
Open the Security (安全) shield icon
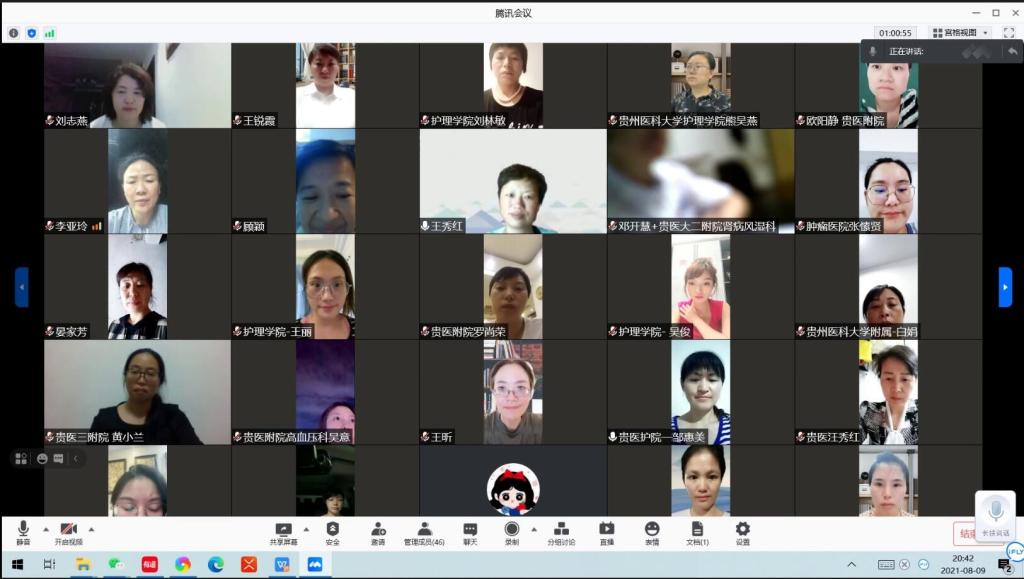[332, 531]
